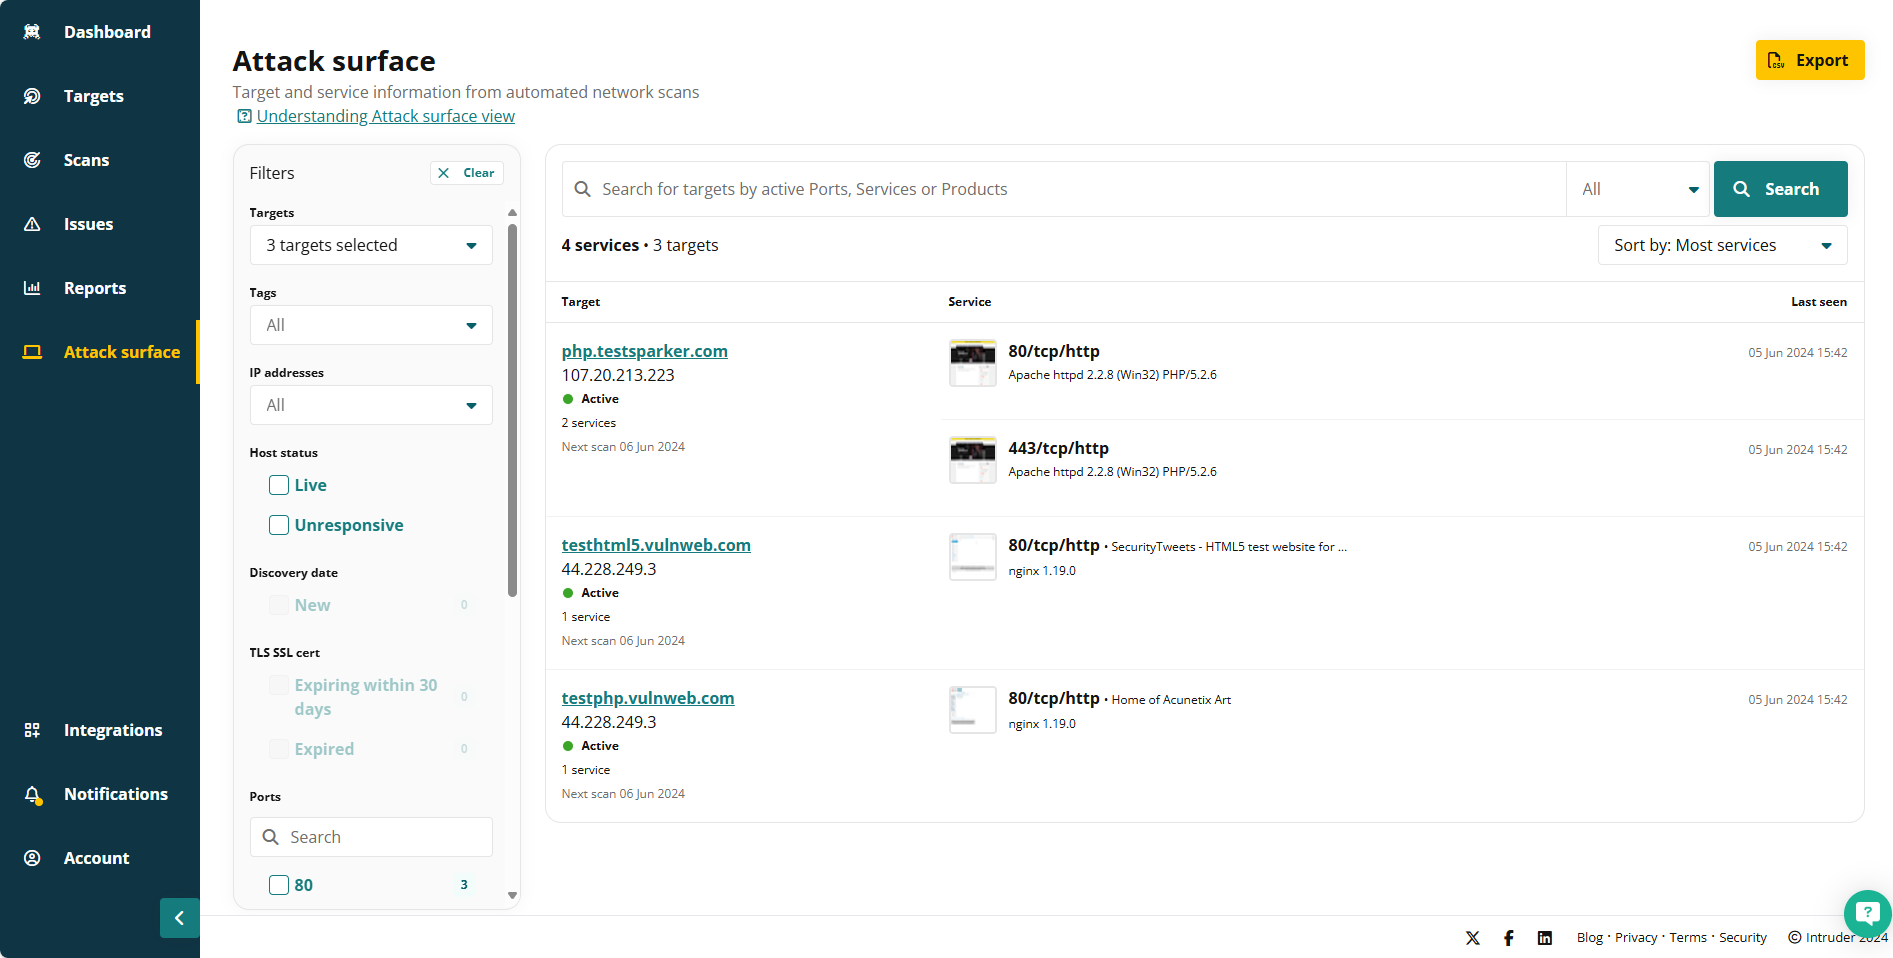Click the Notifications bell icon
Viewport: 1893px width, 958px height.
coord(33,795)
